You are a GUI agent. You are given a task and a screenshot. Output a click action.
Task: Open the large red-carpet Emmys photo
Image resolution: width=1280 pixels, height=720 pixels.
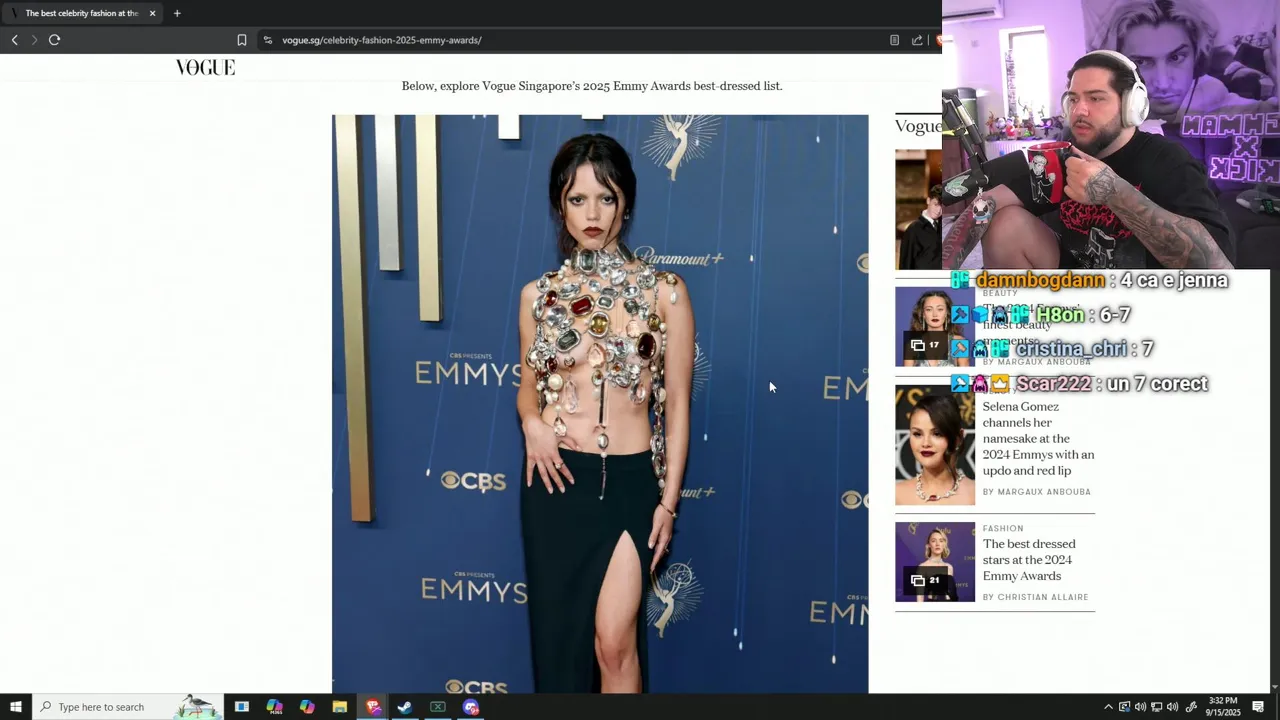coord(600,404)
